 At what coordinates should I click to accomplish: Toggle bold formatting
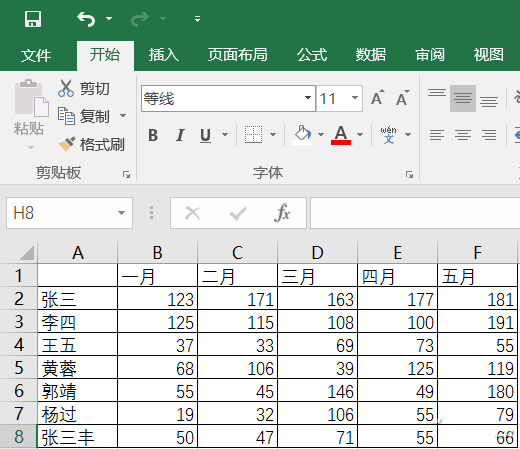pyautogui.click(x=153, y=135)
